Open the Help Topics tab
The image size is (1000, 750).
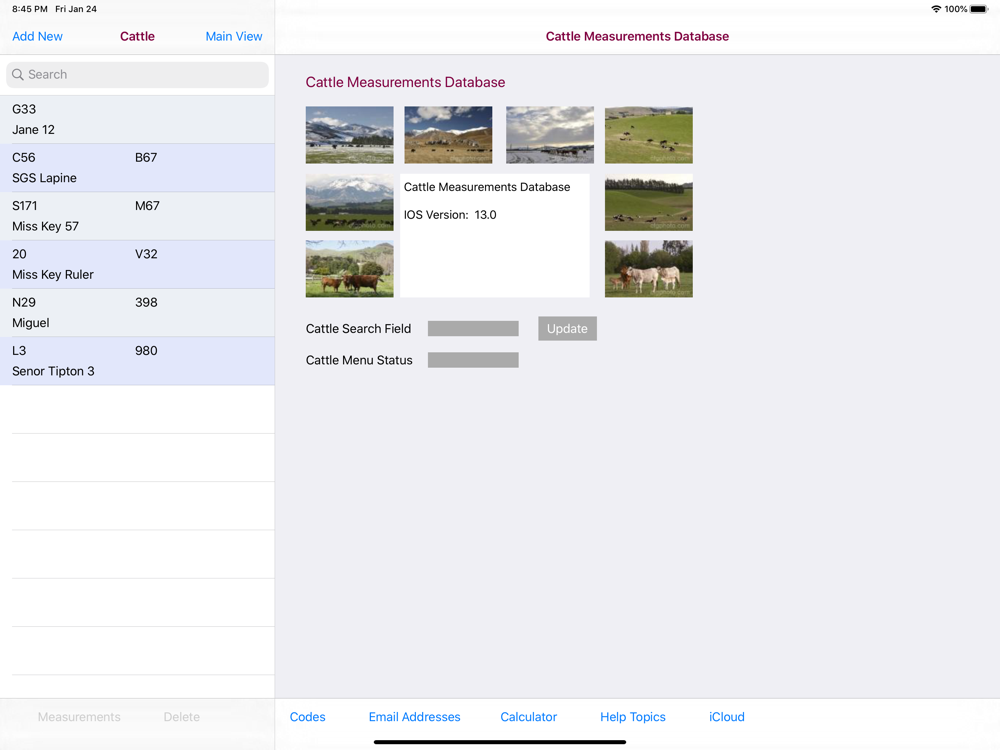633,717
